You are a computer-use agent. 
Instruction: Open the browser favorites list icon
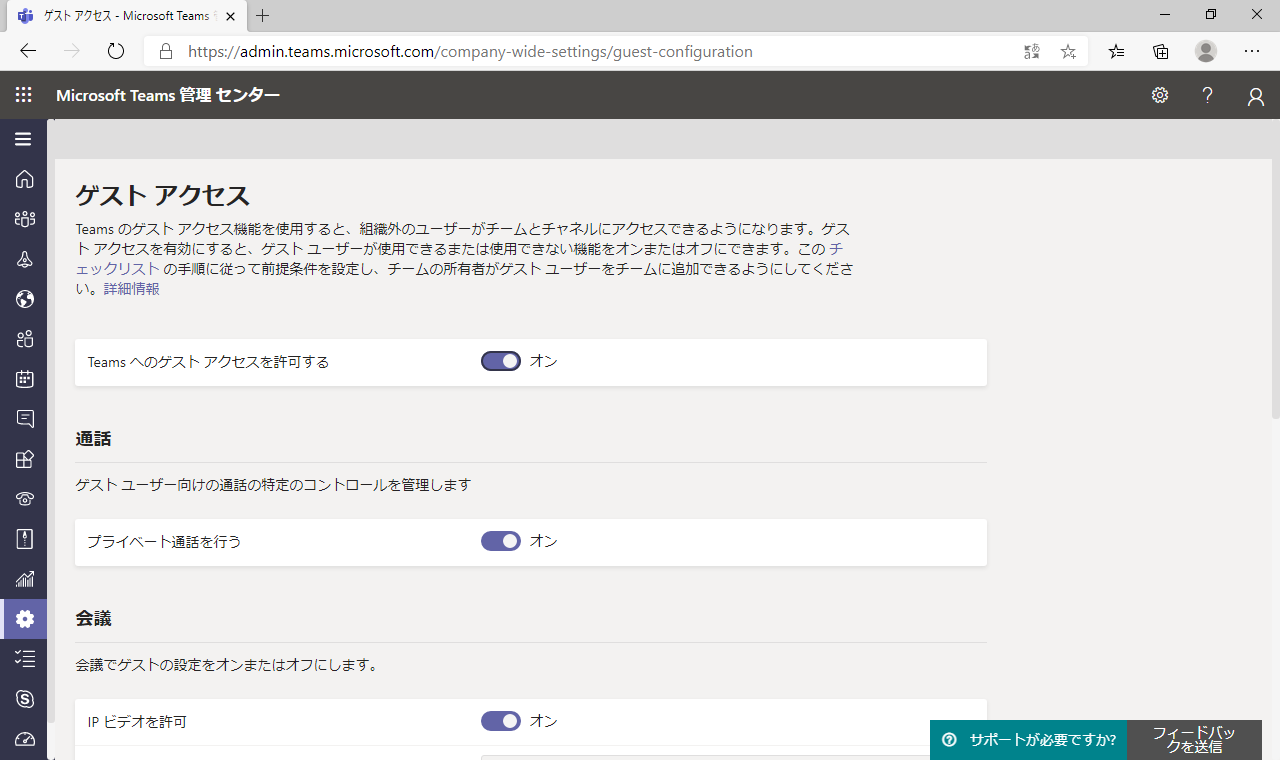(x=1117, y=51)
